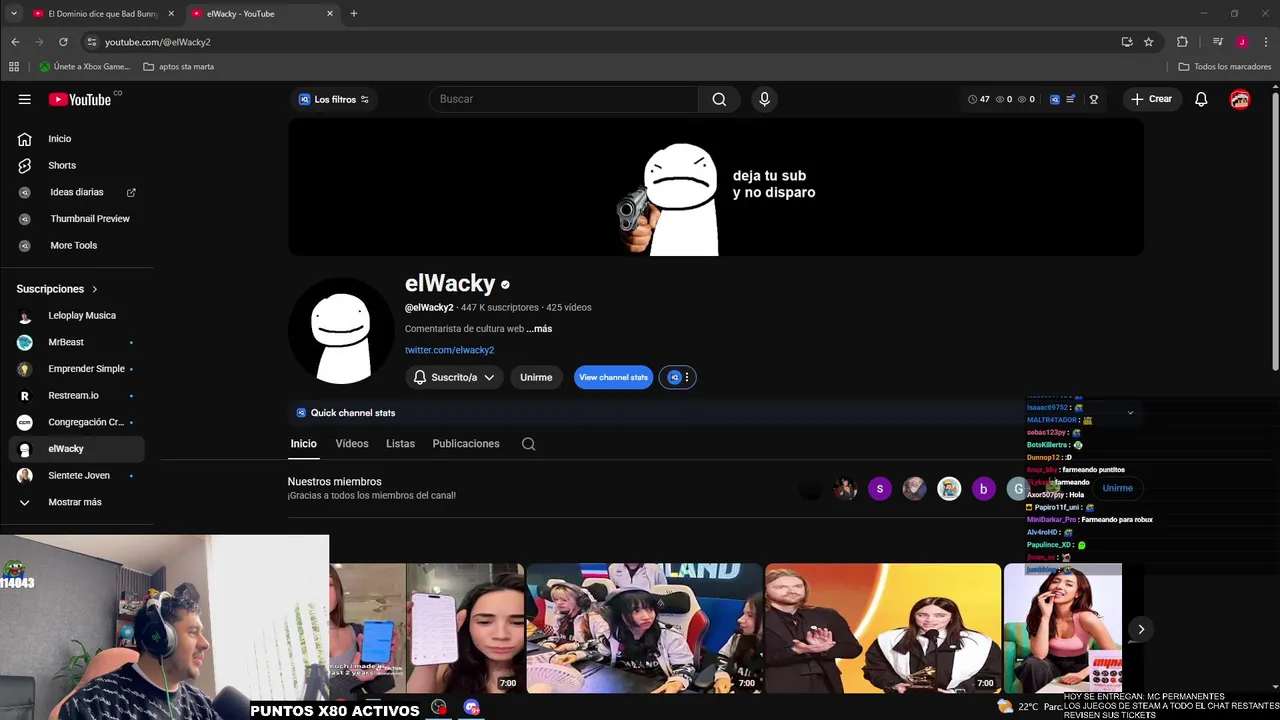Go to the YouTube home logo
This screenshot has height=720, width=1280.
pyautogui.click(x=80, y=99)
